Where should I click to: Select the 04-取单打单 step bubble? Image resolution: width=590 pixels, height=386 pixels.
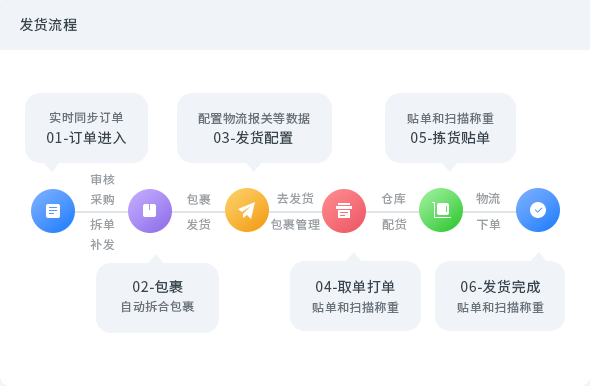[355, 296]
